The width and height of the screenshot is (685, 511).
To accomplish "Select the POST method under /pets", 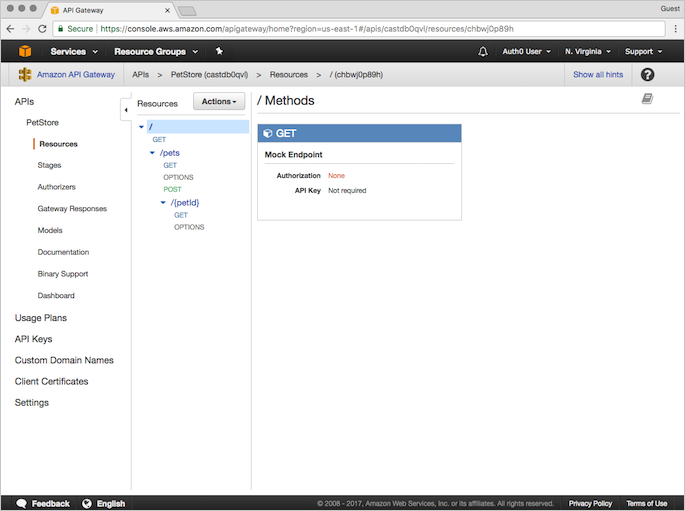I will pos(172,190).
